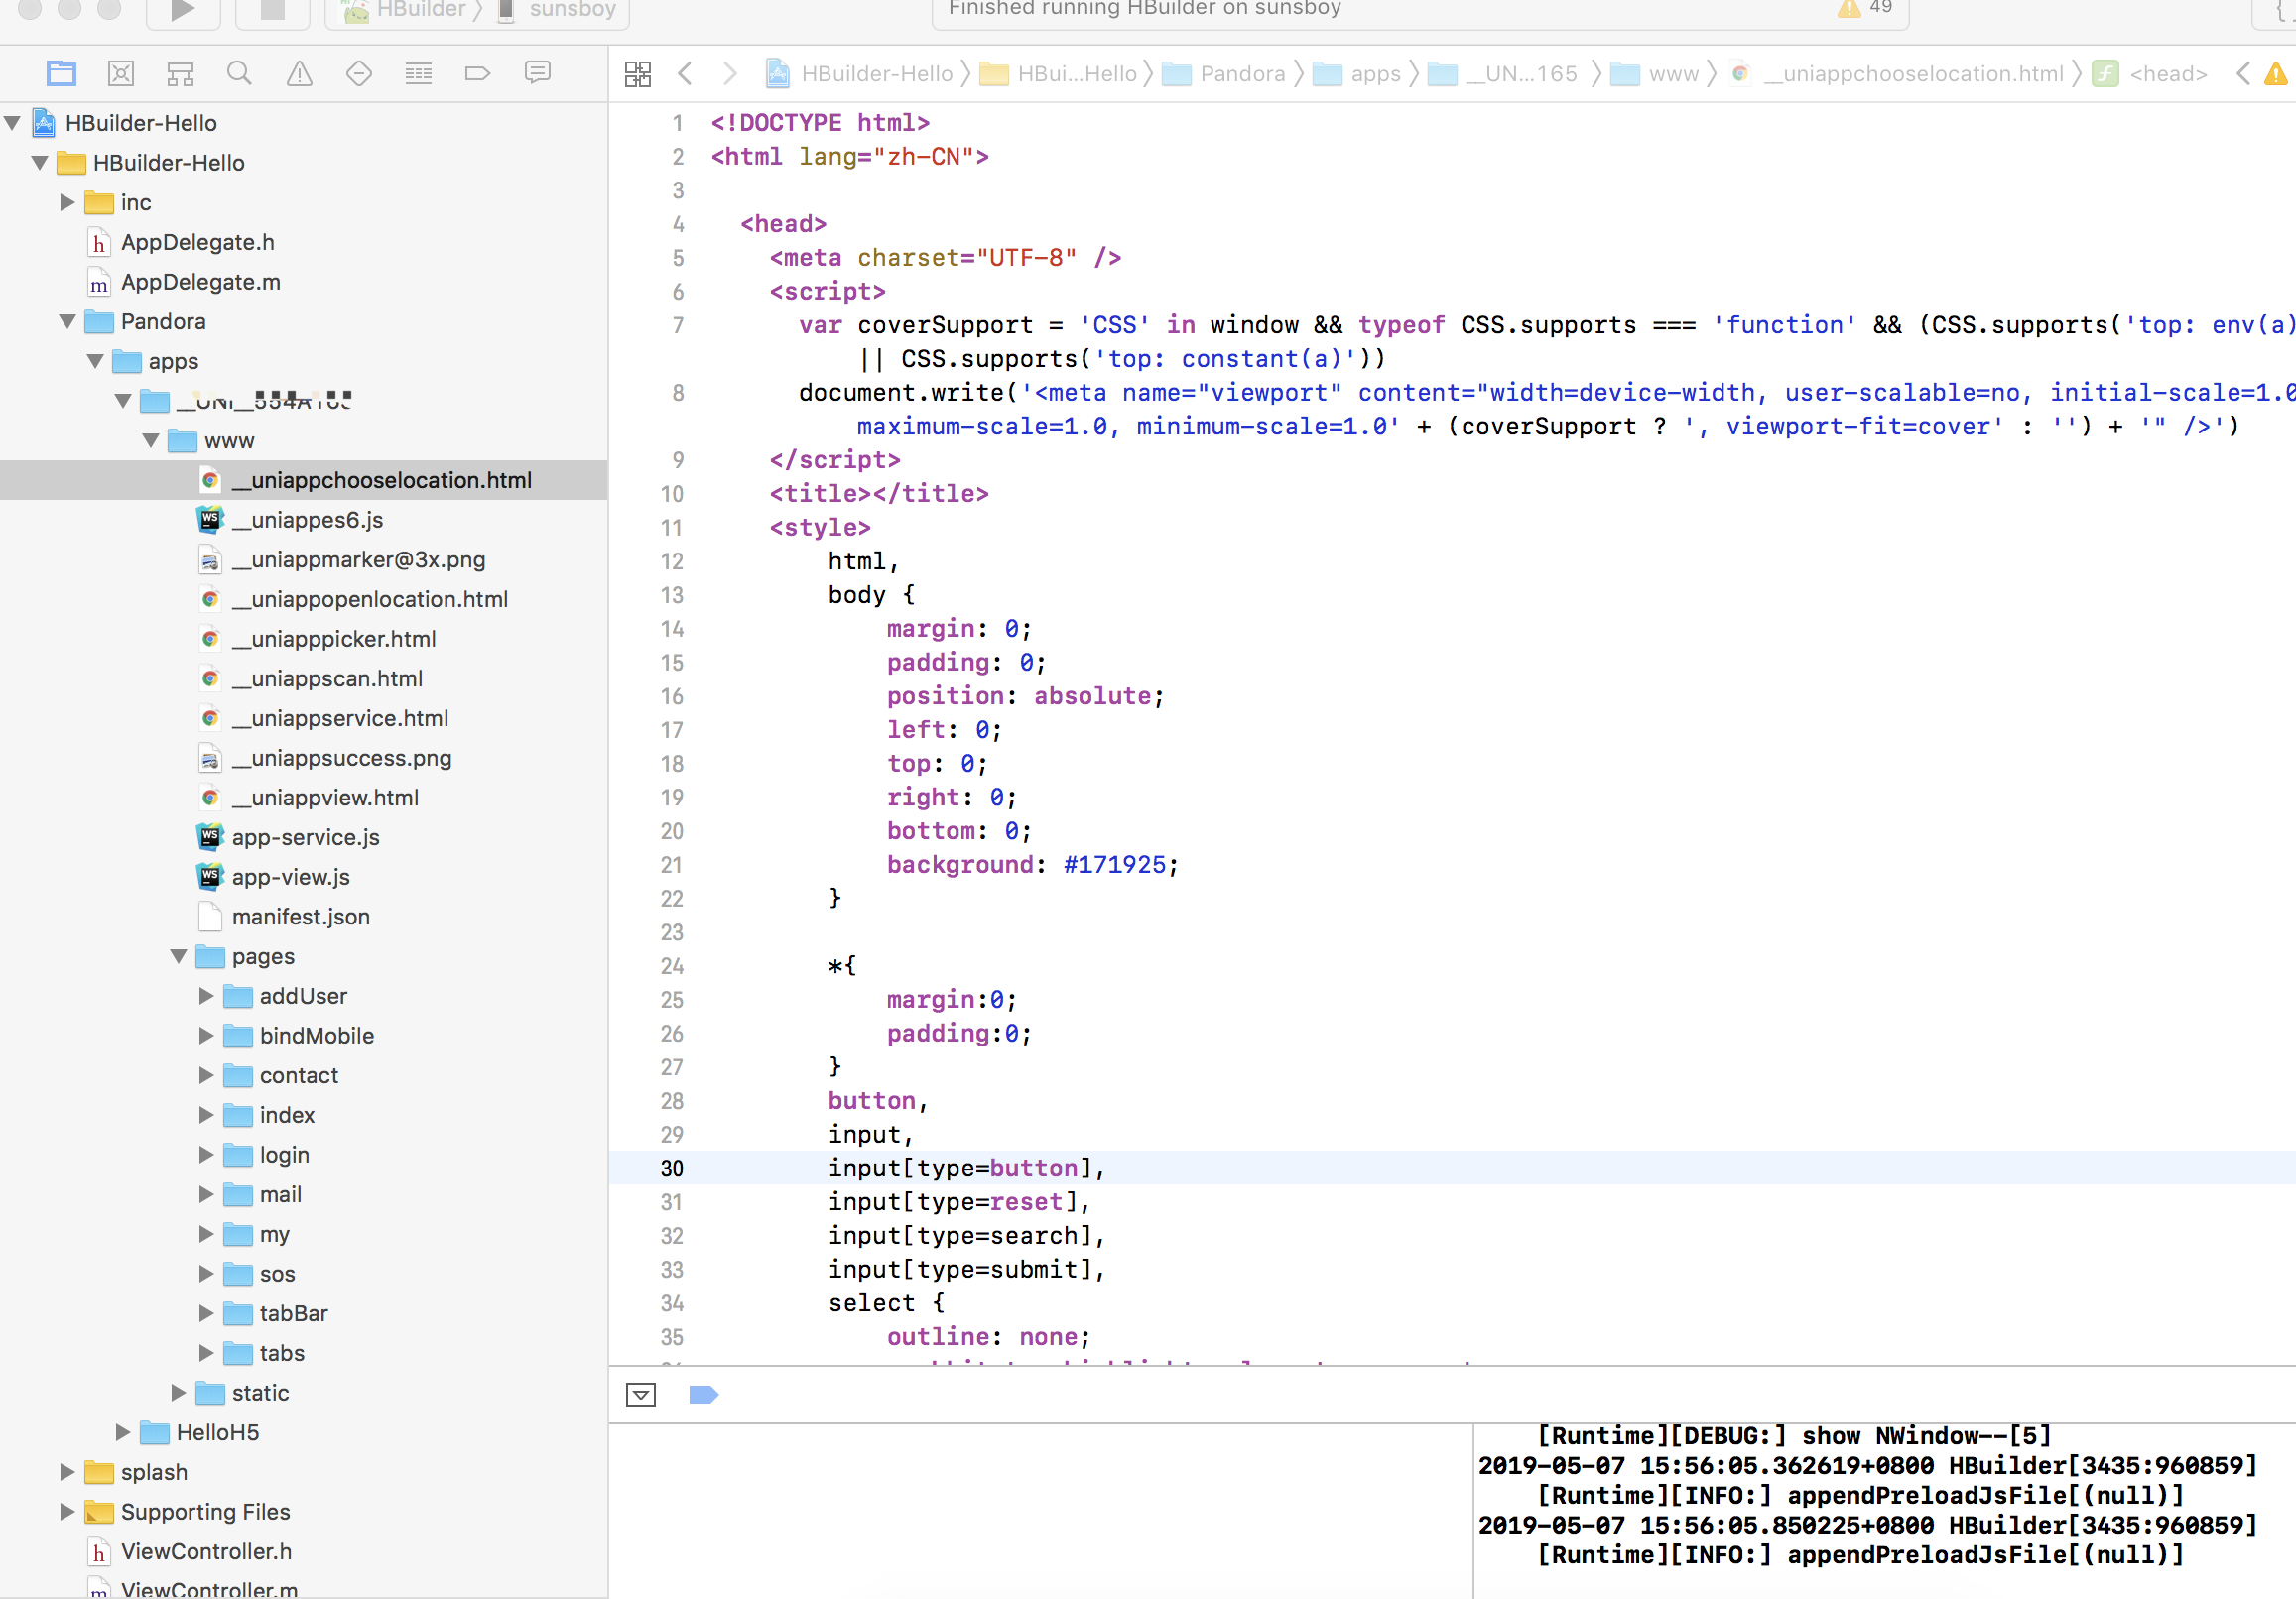Screen dimensions: 2296x1599
Task: Open related items grid menu
Action: click(x=637, y=74)
